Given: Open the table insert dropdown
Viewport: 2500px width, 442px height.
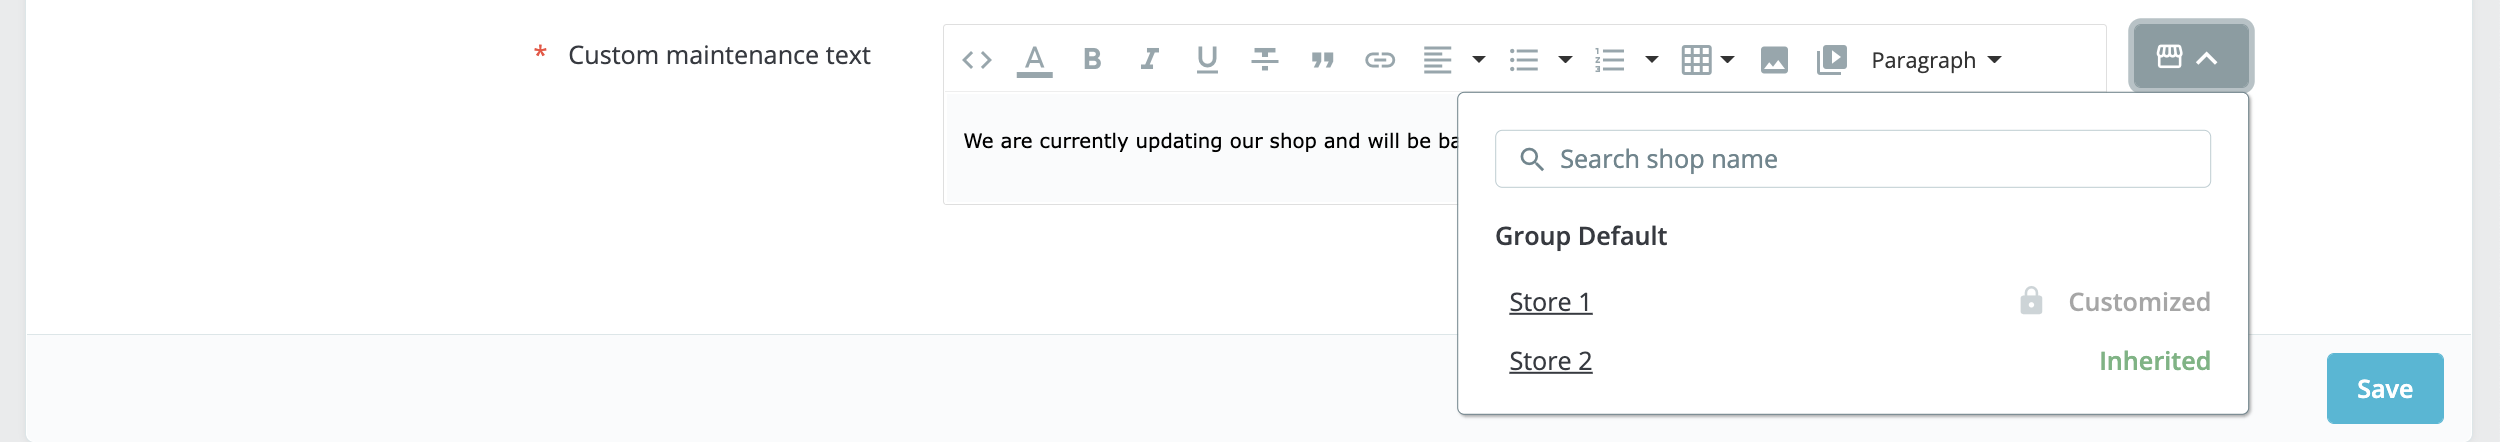Looking at the screenshot, I should click(x=1707, y=60).
